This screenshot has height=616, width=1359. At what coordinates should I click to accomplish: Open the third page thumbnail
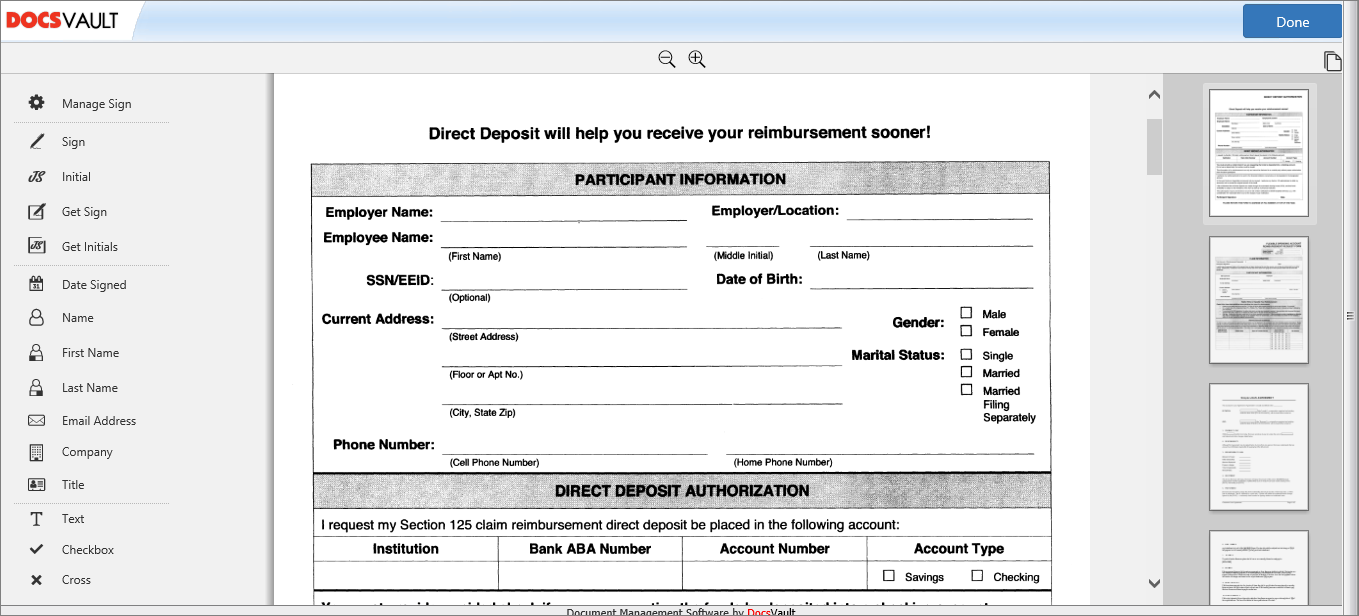point(1259,447)
